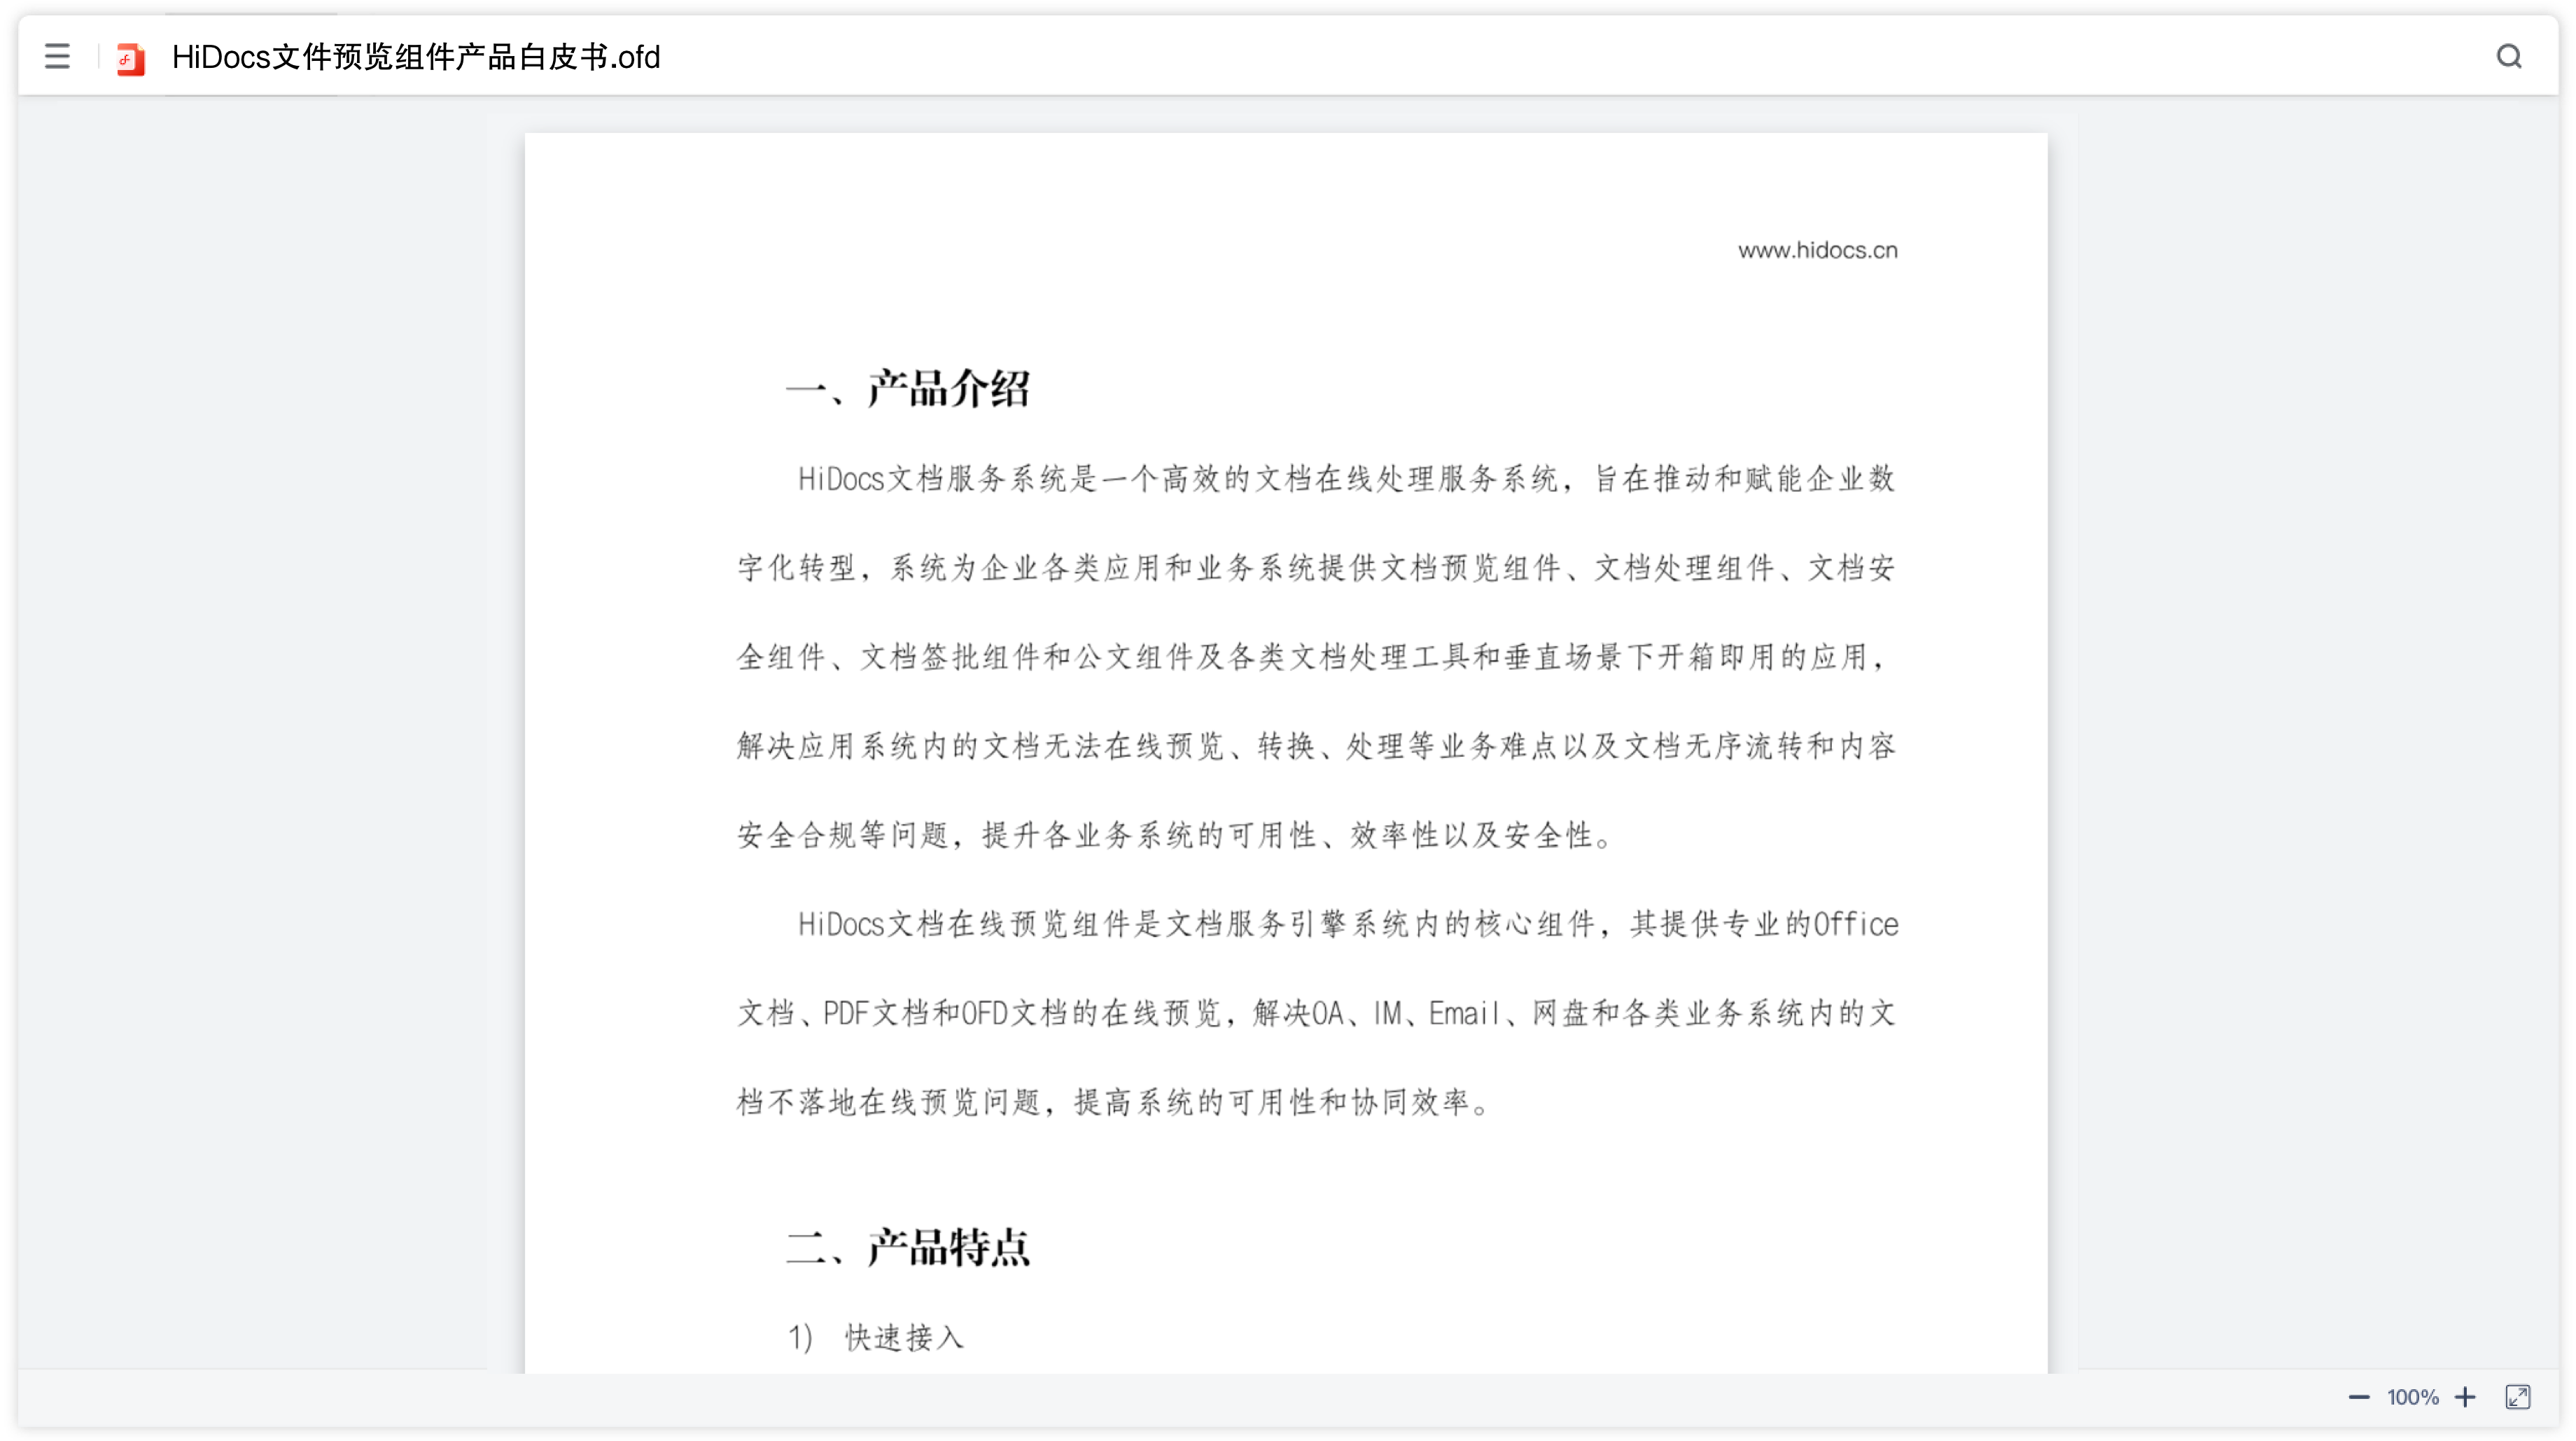Click the line starting HiDocs文档服务系统是一个高效的
Viewport: 2576px width, 1441px height.
coord(1346,479)
